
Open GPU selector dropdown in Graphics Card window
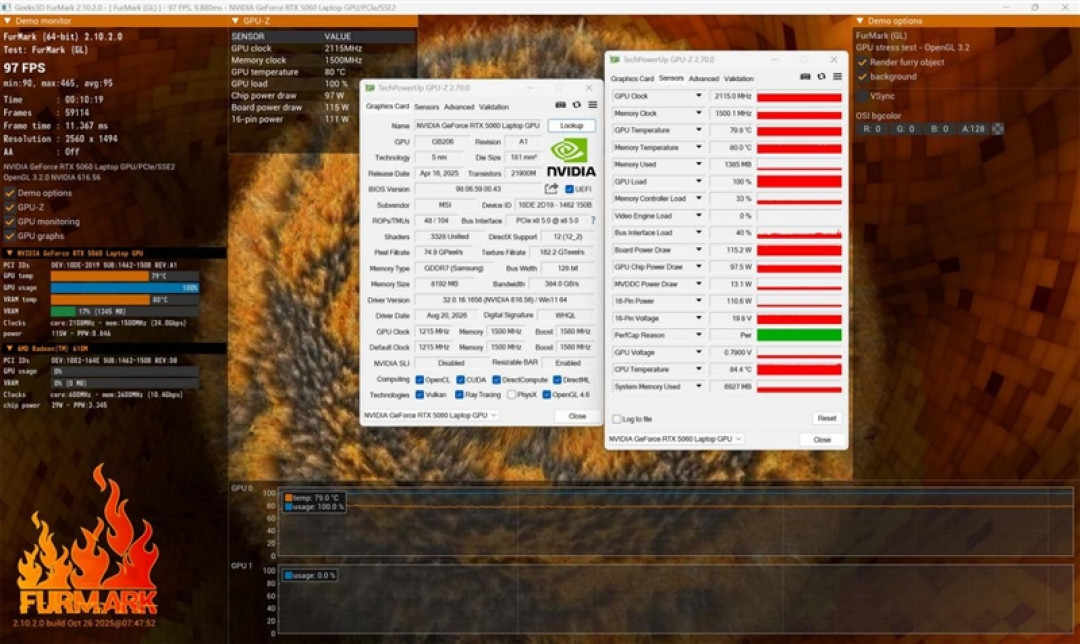pyautogui.click(x=430, y=415)
